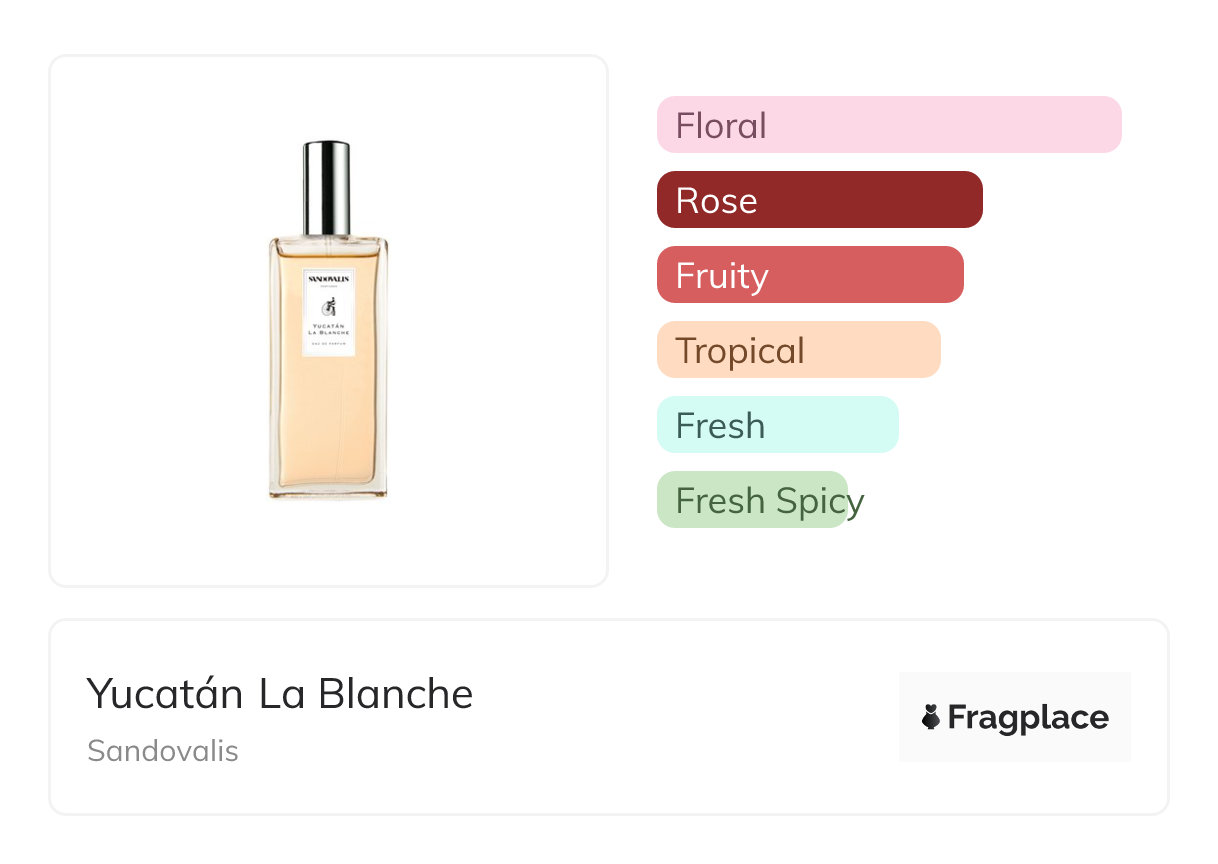Click the peach liquid of the perfume bottle

tap(328, 420)
